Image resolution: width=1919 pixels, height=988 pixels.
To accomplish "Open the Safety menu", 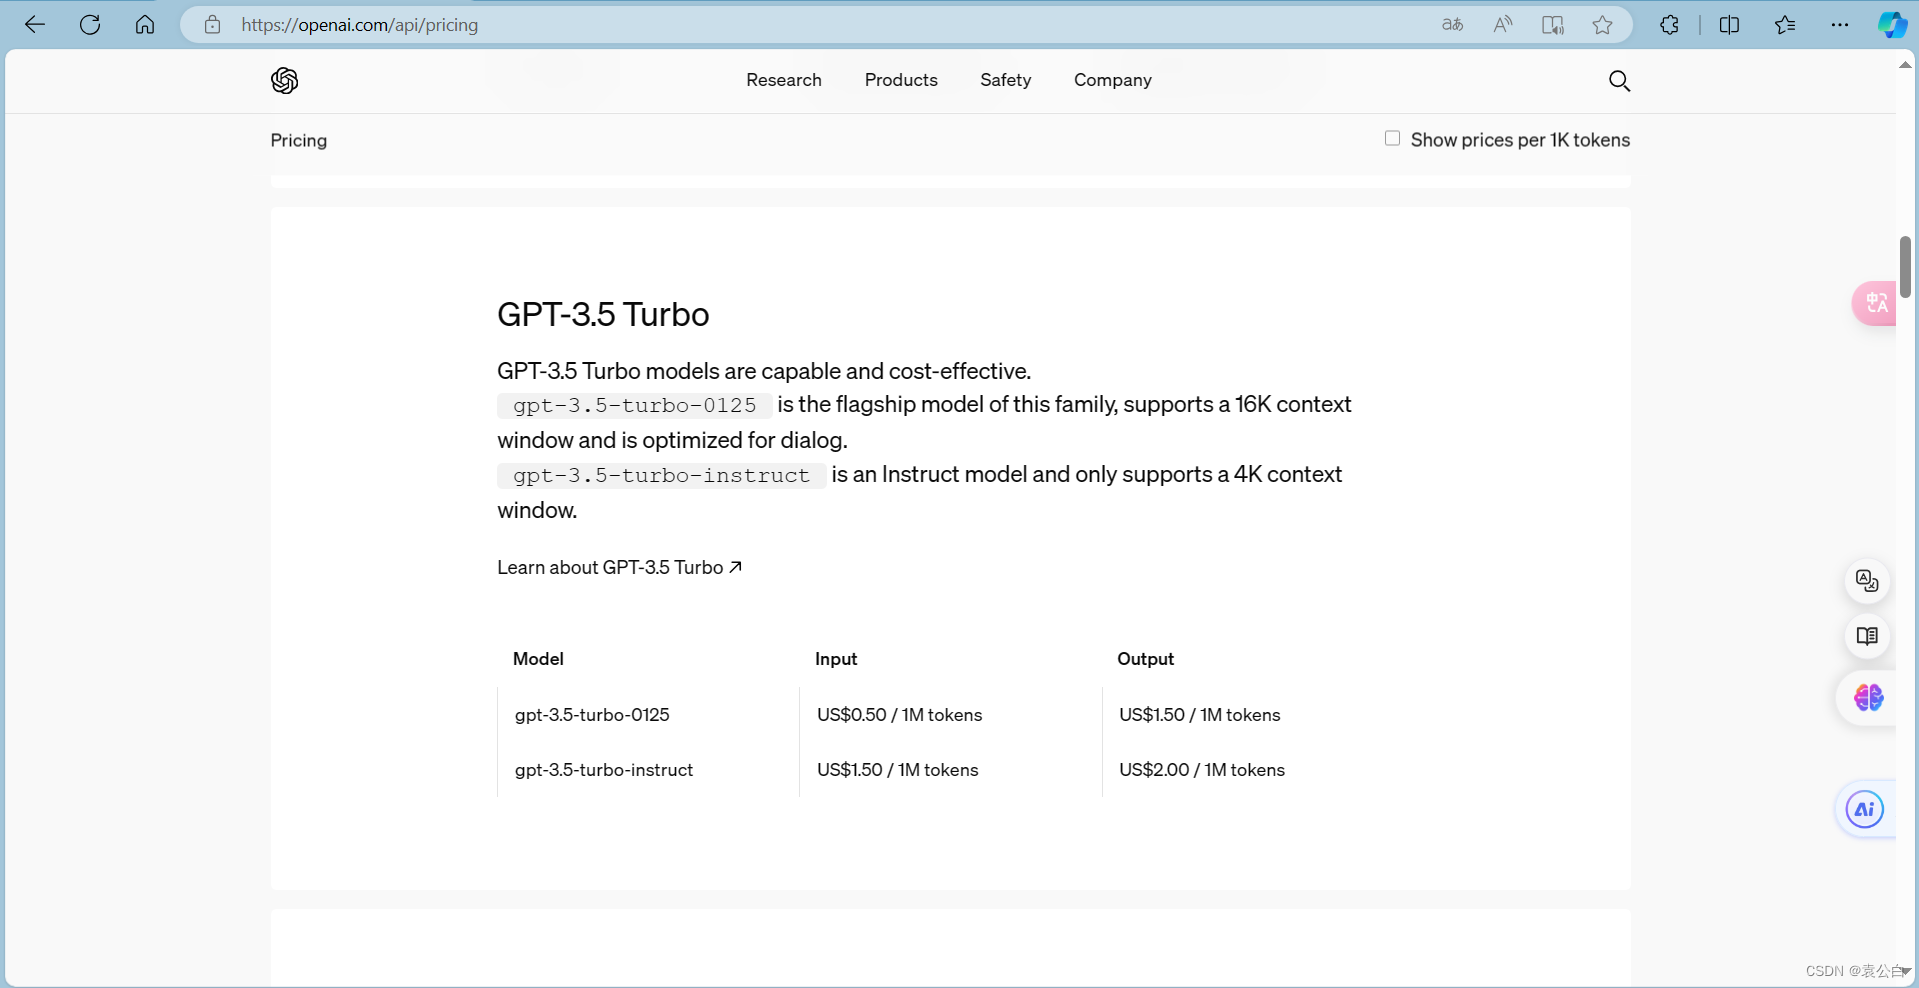I will point(1005,80).
